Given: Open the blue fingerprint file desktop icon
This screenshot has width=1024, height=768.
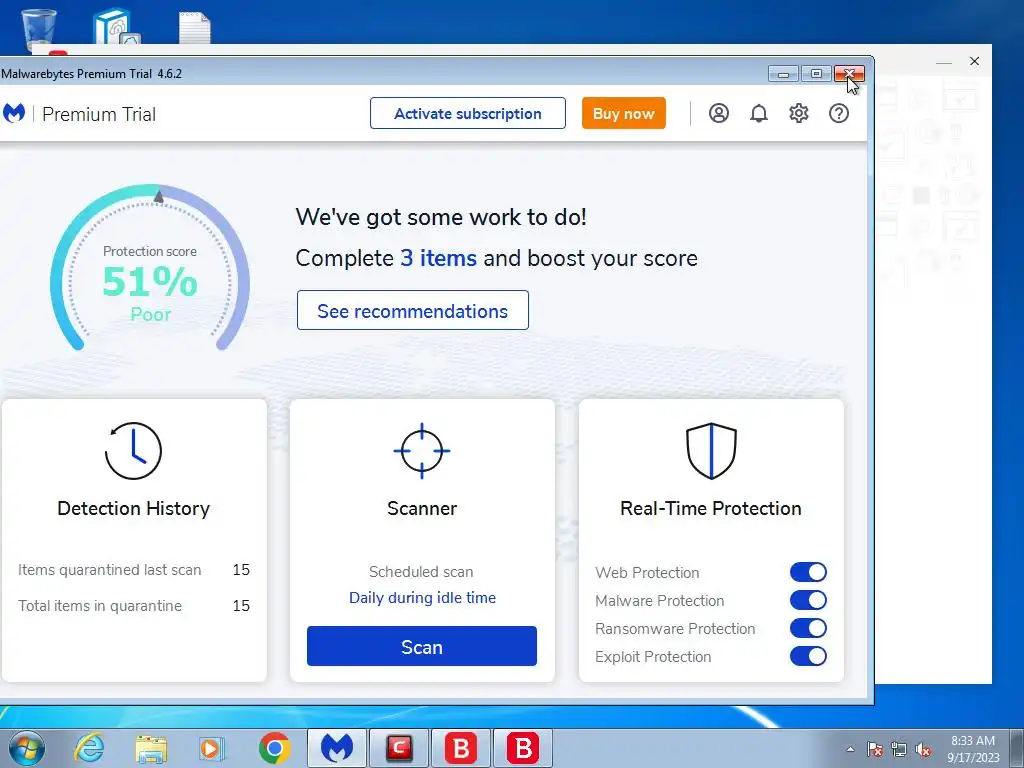Looking at the screenshot, I should [x=116, y=27].
